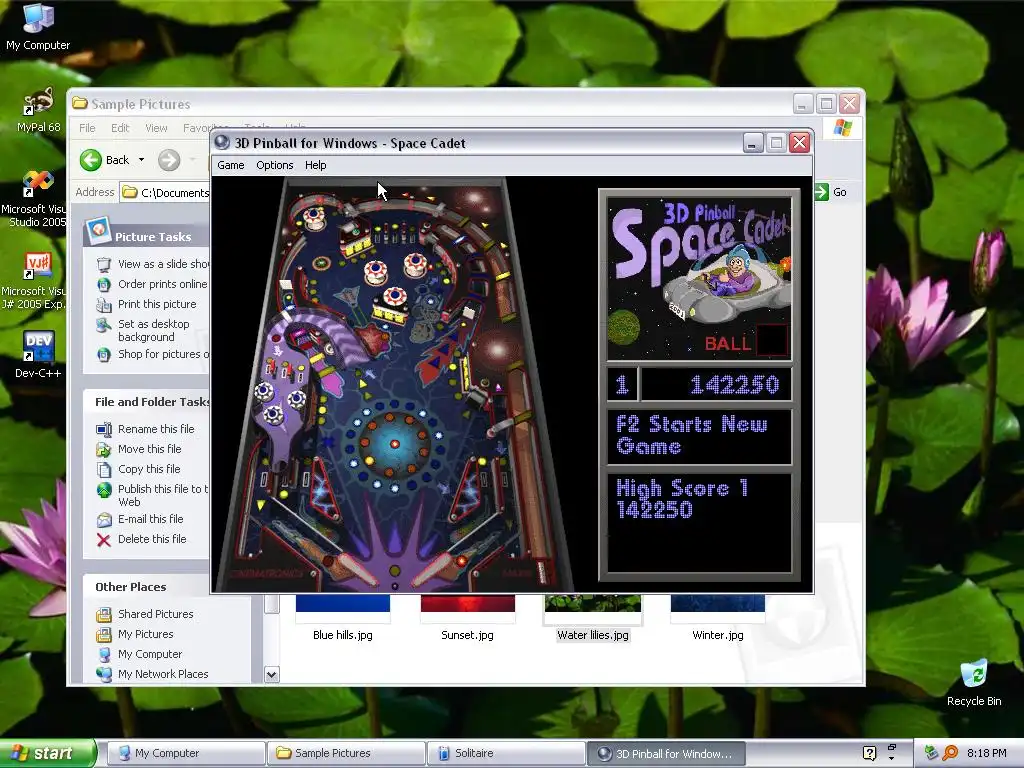This screenshot has height=768, width=1024.
Task: Open the Help menu in Pinball
Action: pos(315,165)
